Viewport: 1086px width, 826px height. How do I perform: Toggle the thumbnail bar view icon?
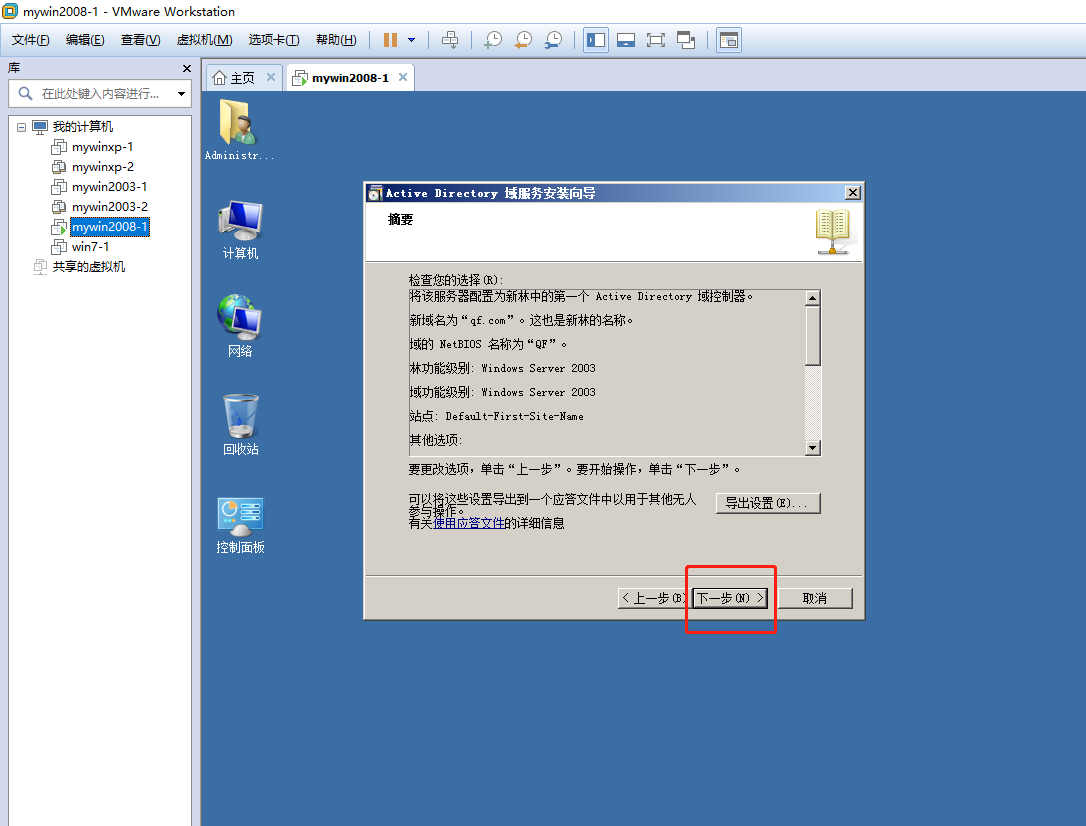click(x=625, y=40)
